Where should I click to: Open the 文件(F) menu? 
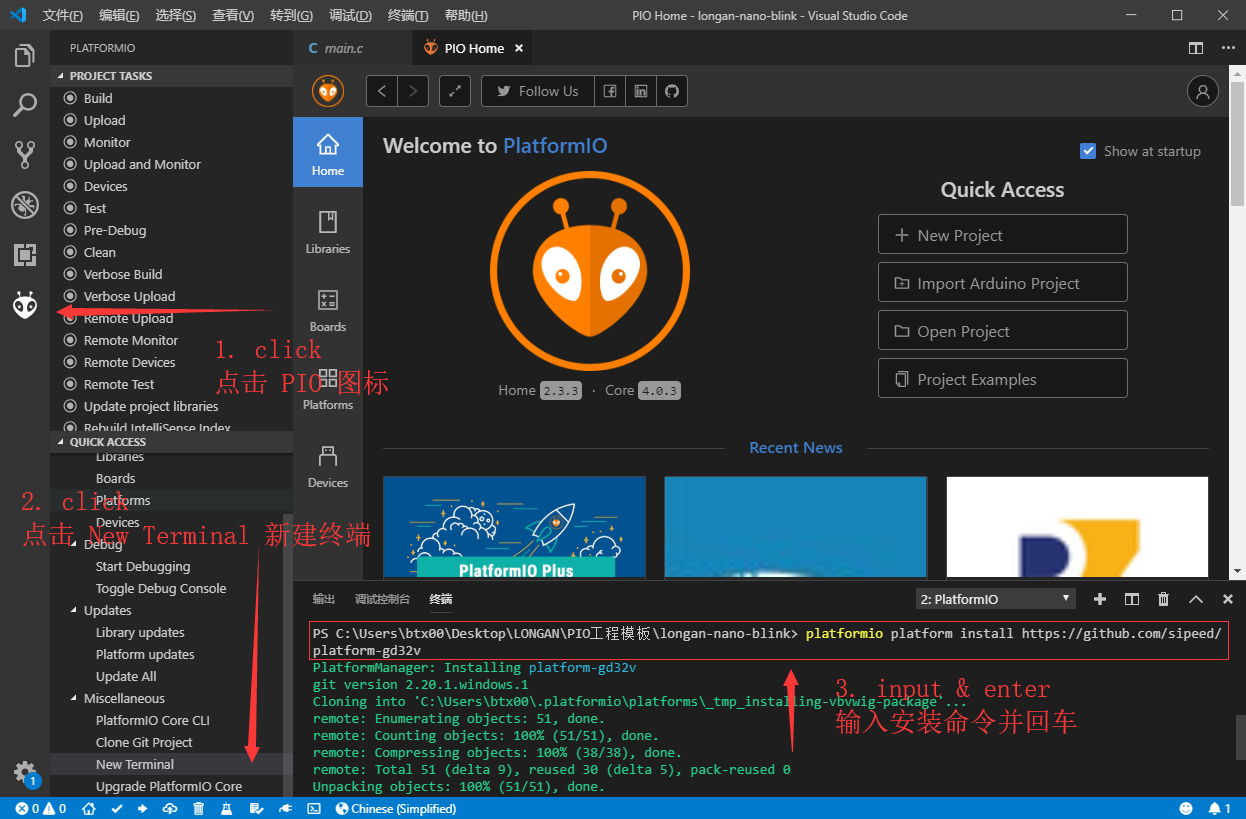63,16
